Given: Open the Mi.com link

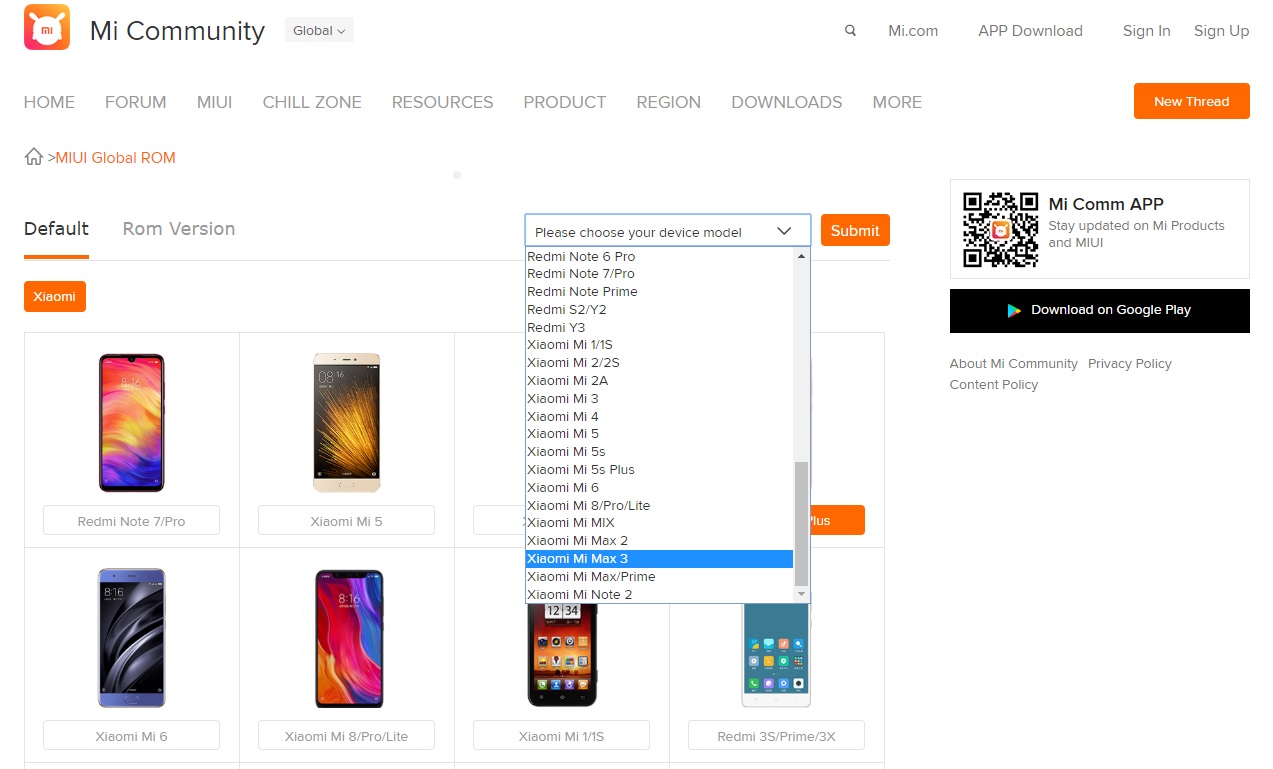Looking at the screenshot, I should click(x=913, y=31).
